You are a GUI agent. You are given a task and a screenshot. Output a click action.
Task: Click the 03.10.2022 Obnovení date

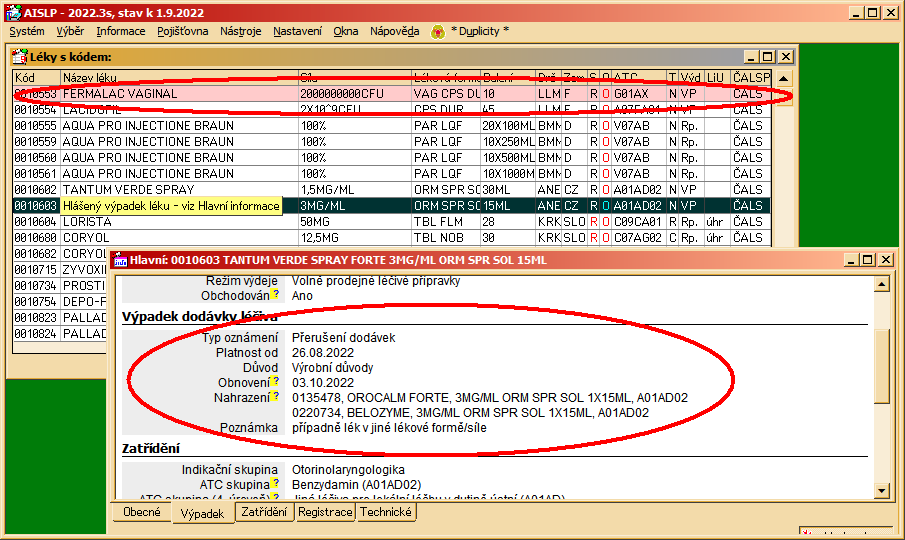pyautogui.click(x=323, y=382)
